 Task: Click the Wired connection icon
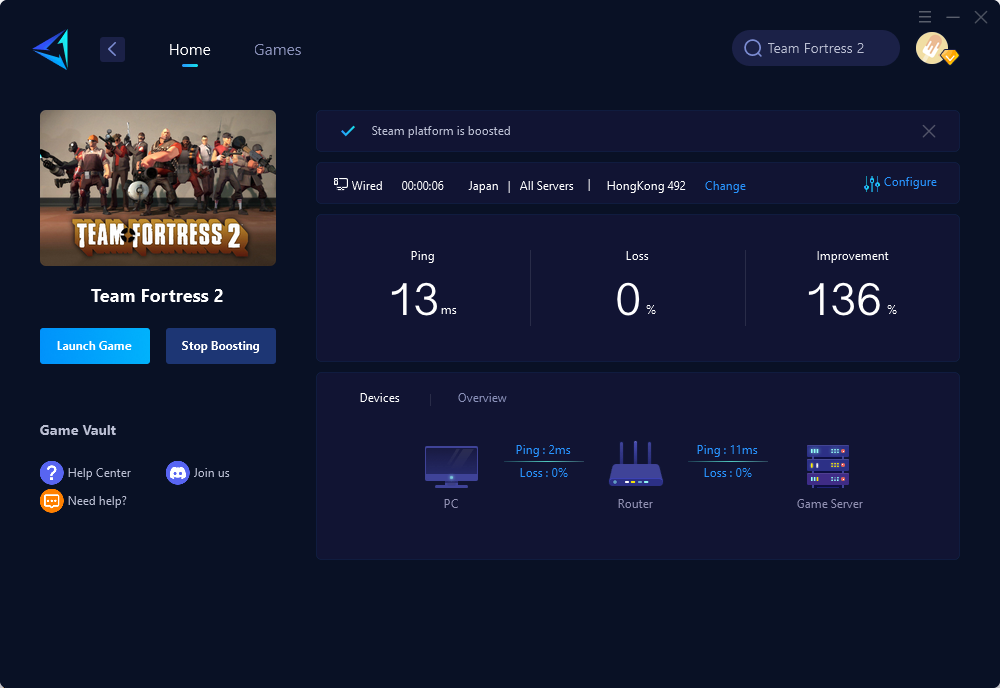tap(341, 184)
